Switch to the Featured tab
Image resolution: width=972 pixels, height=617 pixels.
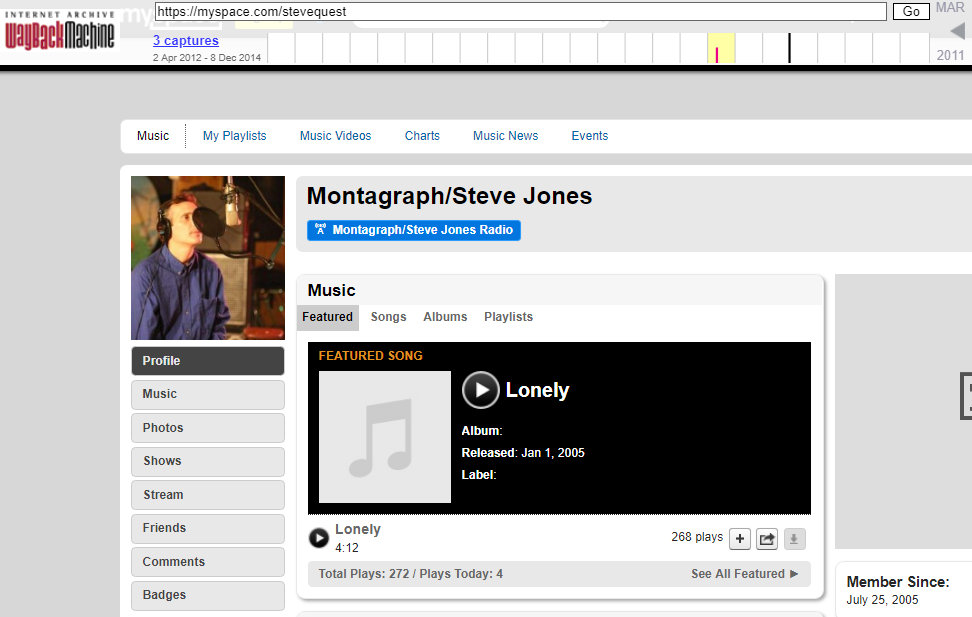(327, 317)
